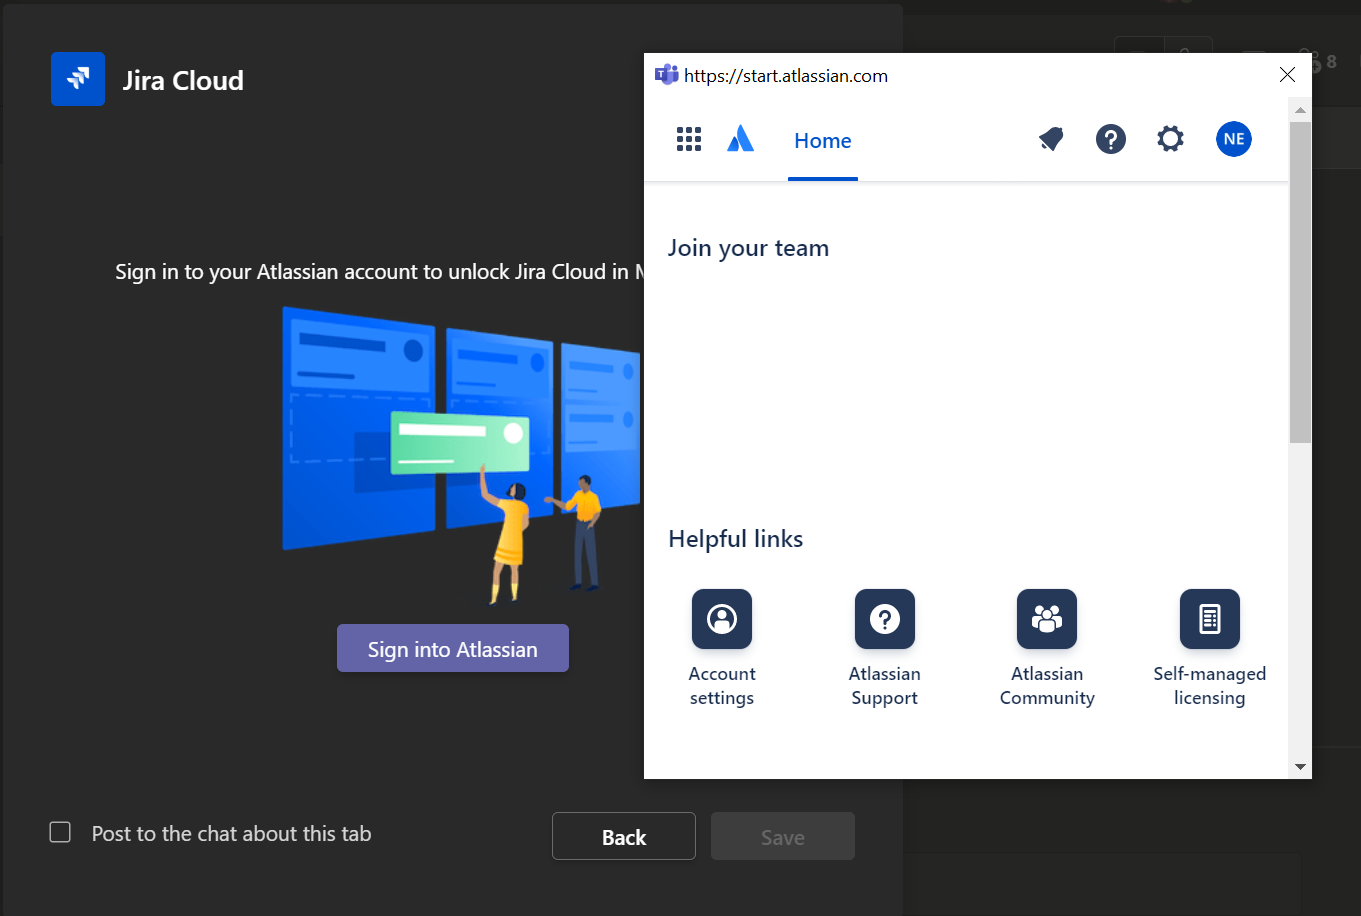This screenshot has height=916, width=1361.
Task: Click the Teams icon in popup title bar
Action: [666, 75]
